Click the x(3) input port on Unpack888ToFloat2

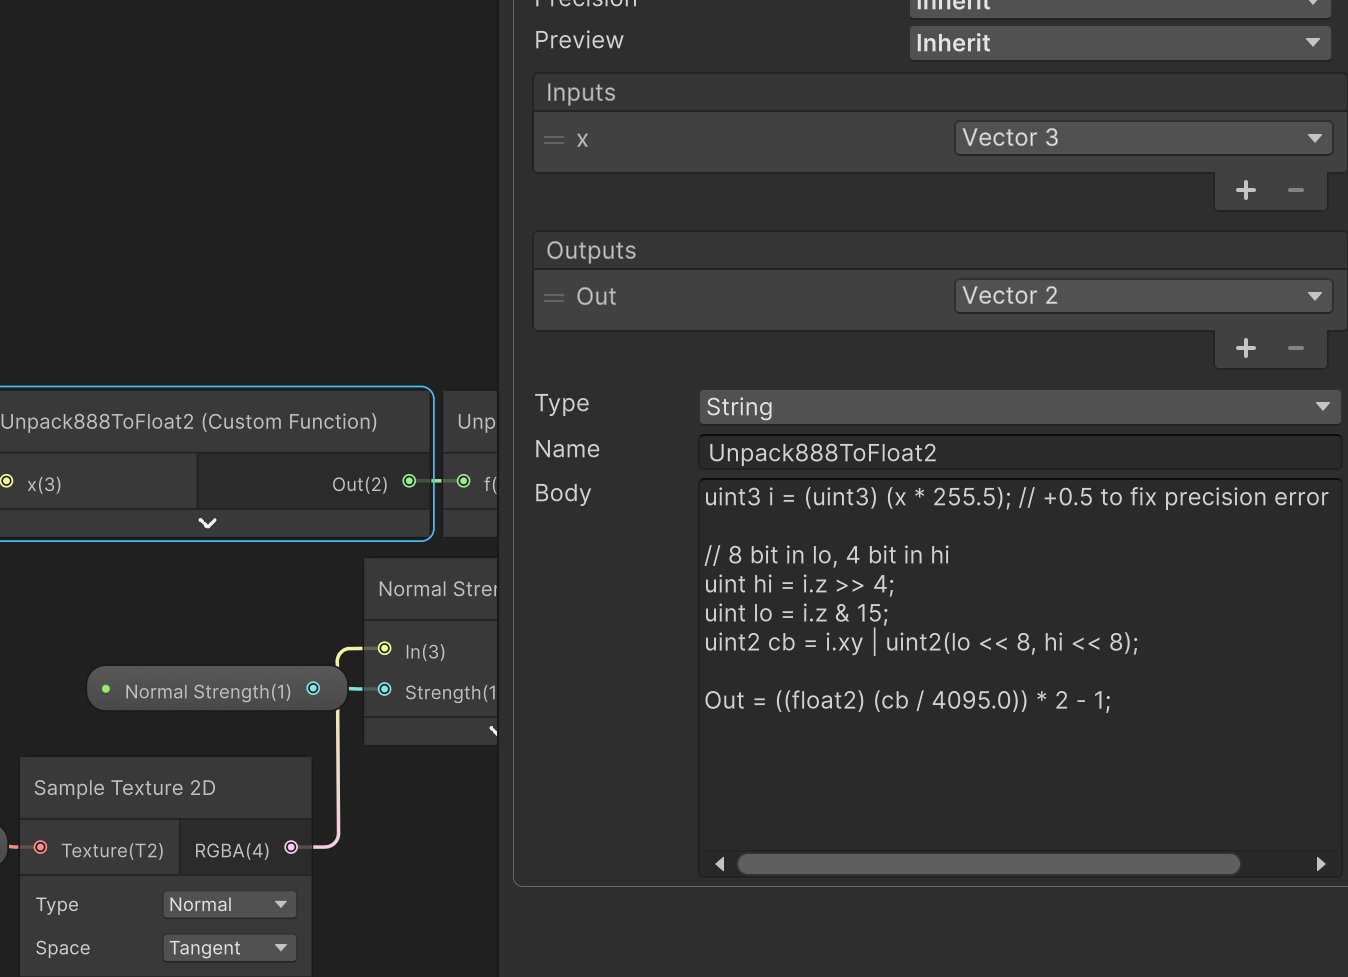[7, 481]
